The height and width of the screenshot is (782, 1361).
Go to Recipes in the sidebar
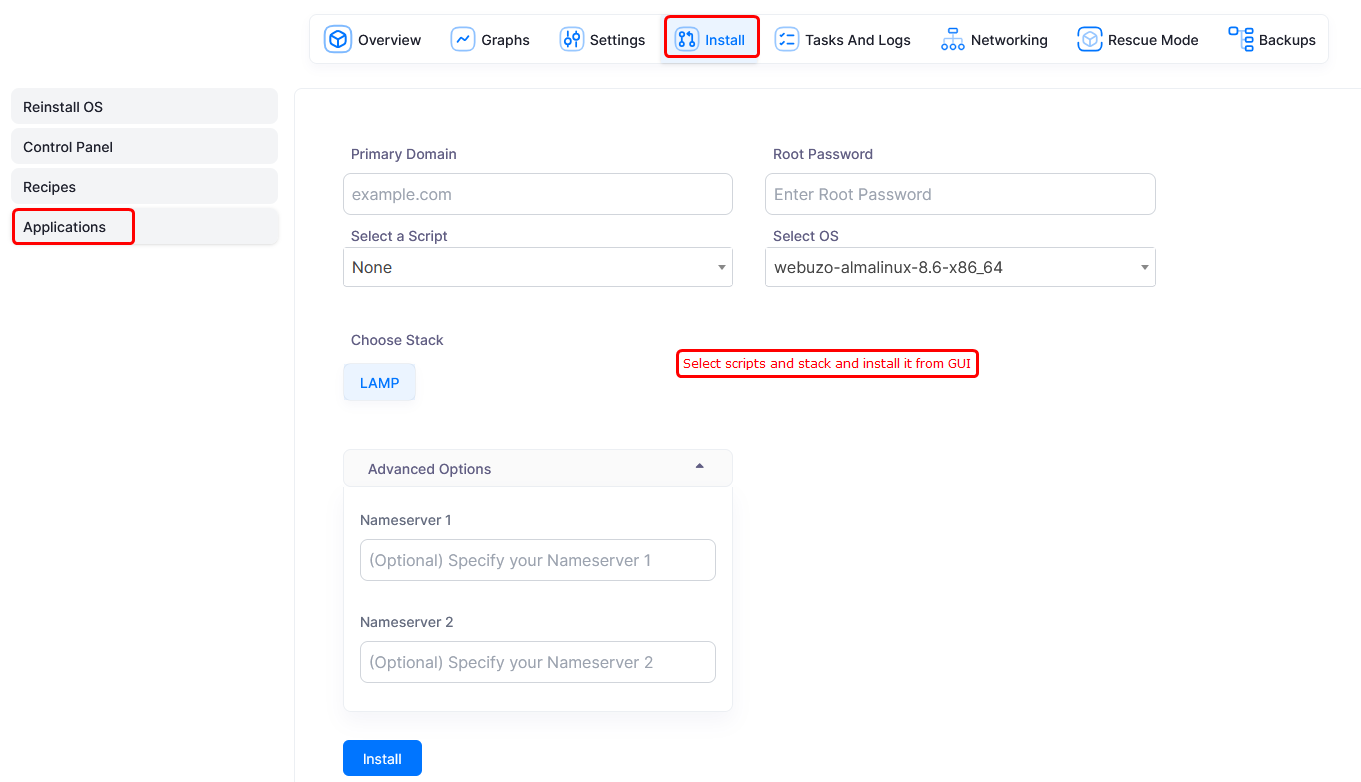(x=144, y=187)
